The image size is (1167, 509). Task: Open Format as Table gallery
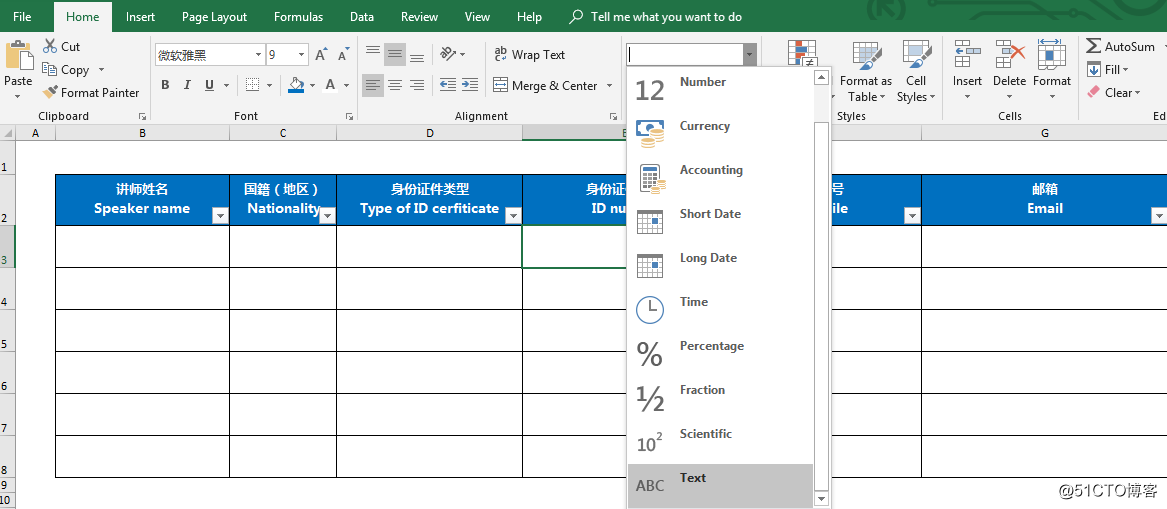[866, 73]
